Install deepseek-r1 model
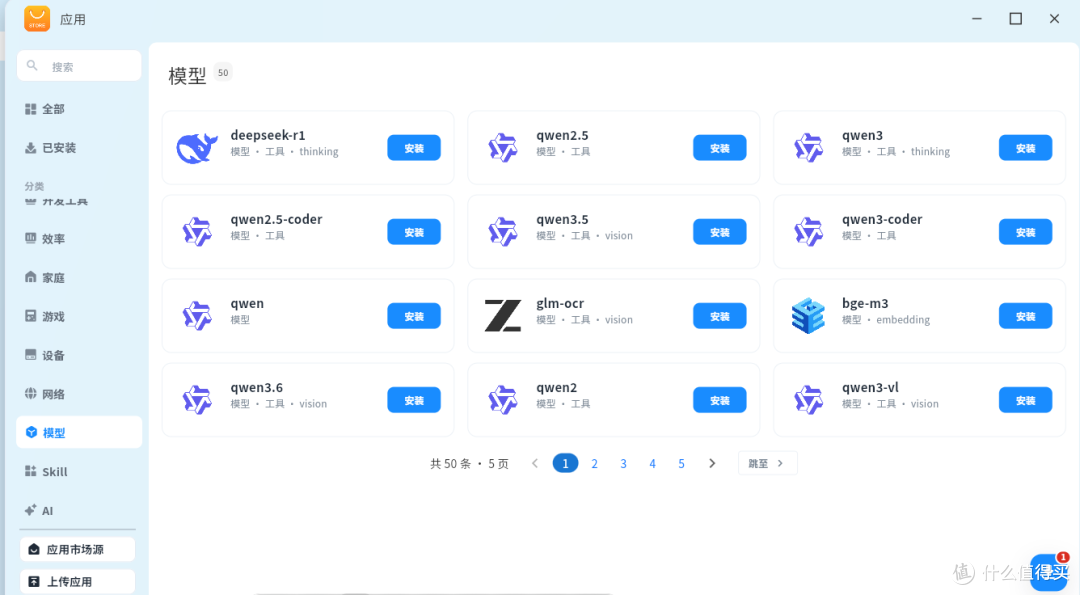The image size is (1080, 595). [414, 148]
